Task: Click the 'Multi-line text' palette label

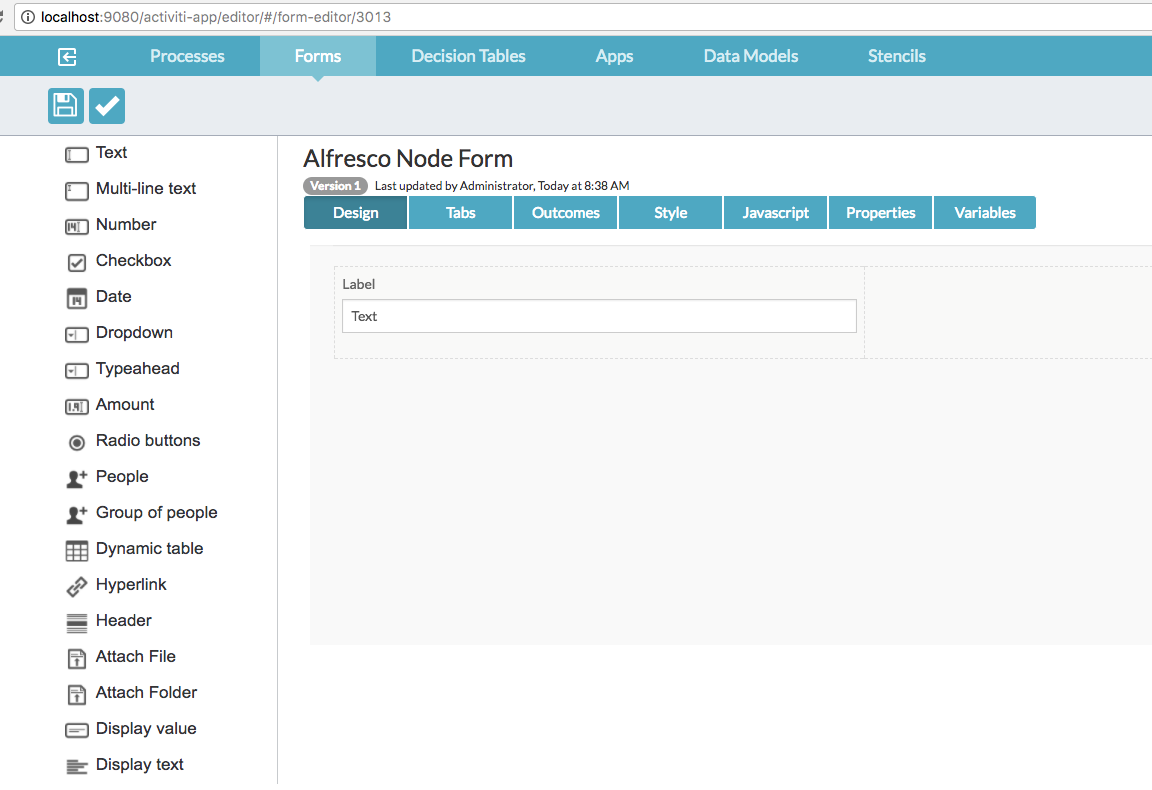Action: pyautogui.click(x=146, y=189)
